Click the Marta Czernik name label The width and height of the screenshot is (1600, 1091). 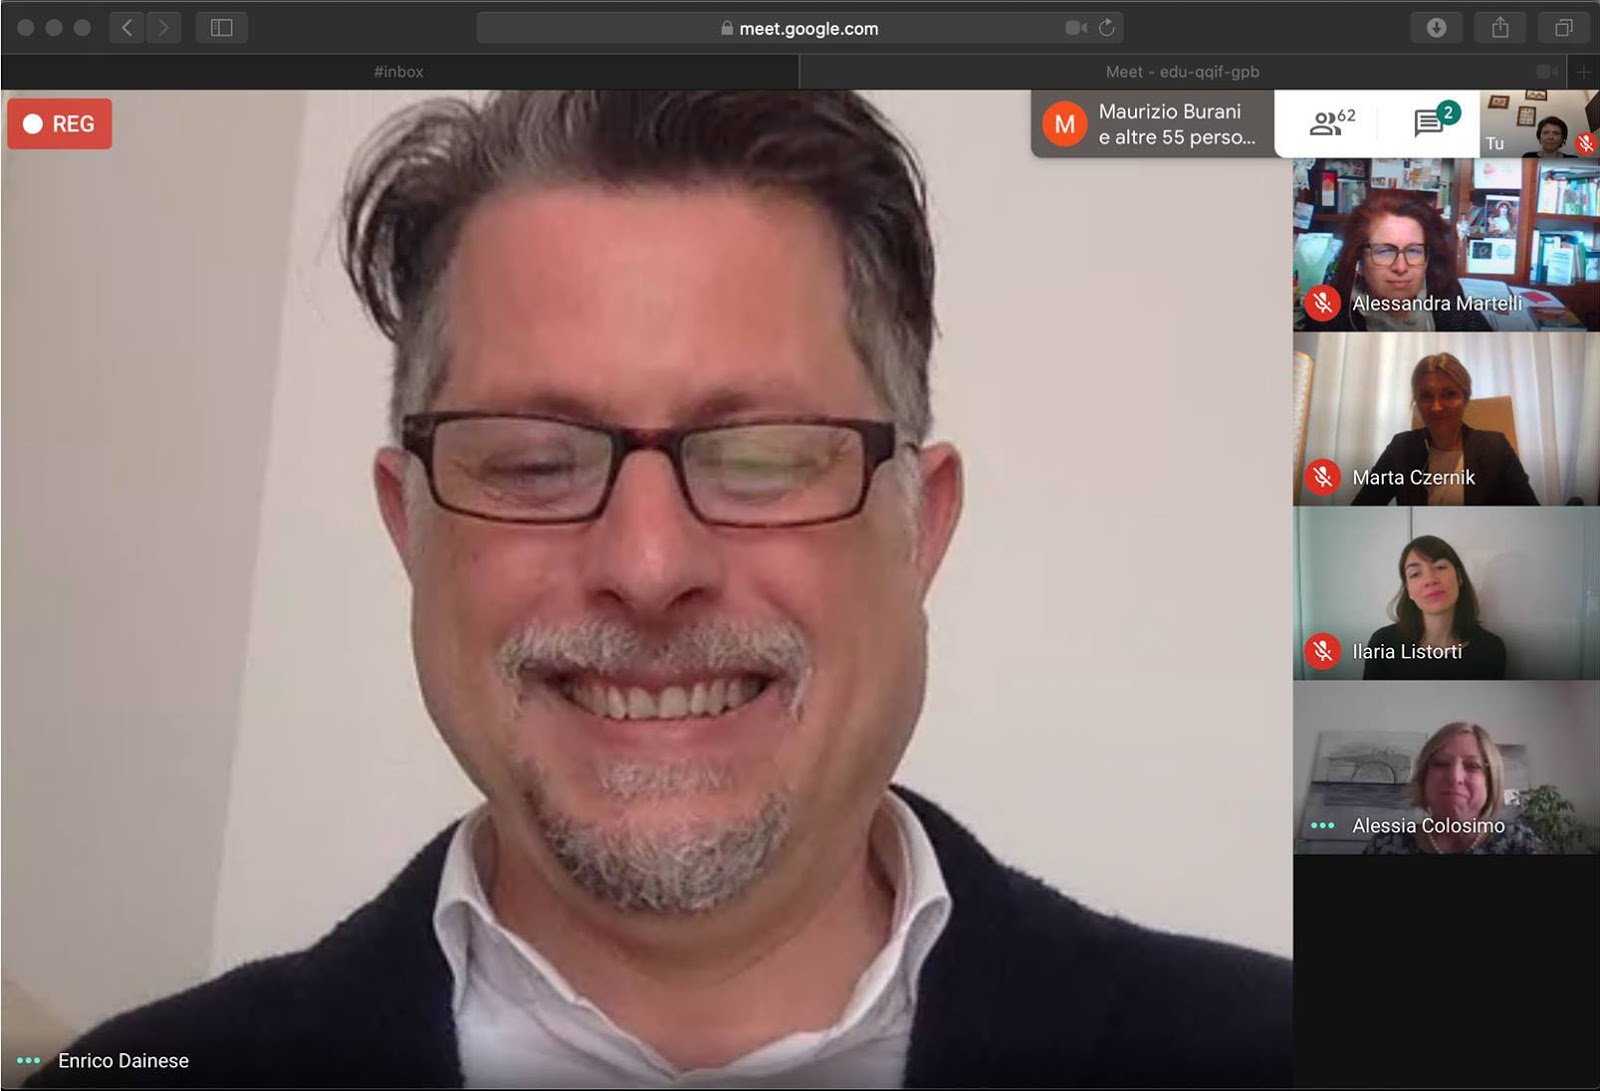click(1413, 477)
